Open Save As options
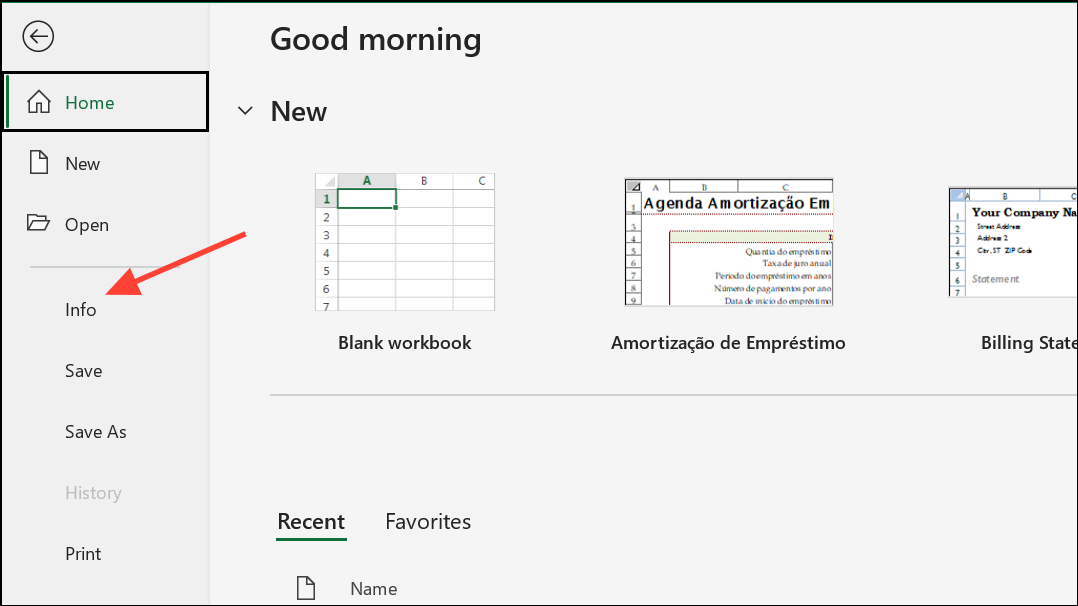Image resolution: width=1078 pixels, height=606 pixels. click(95, 431)
